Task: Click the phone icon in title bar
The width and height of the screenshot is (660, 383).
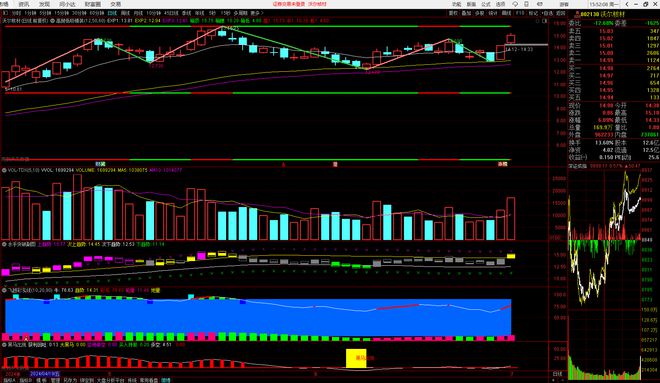Action: click(527, 4)
